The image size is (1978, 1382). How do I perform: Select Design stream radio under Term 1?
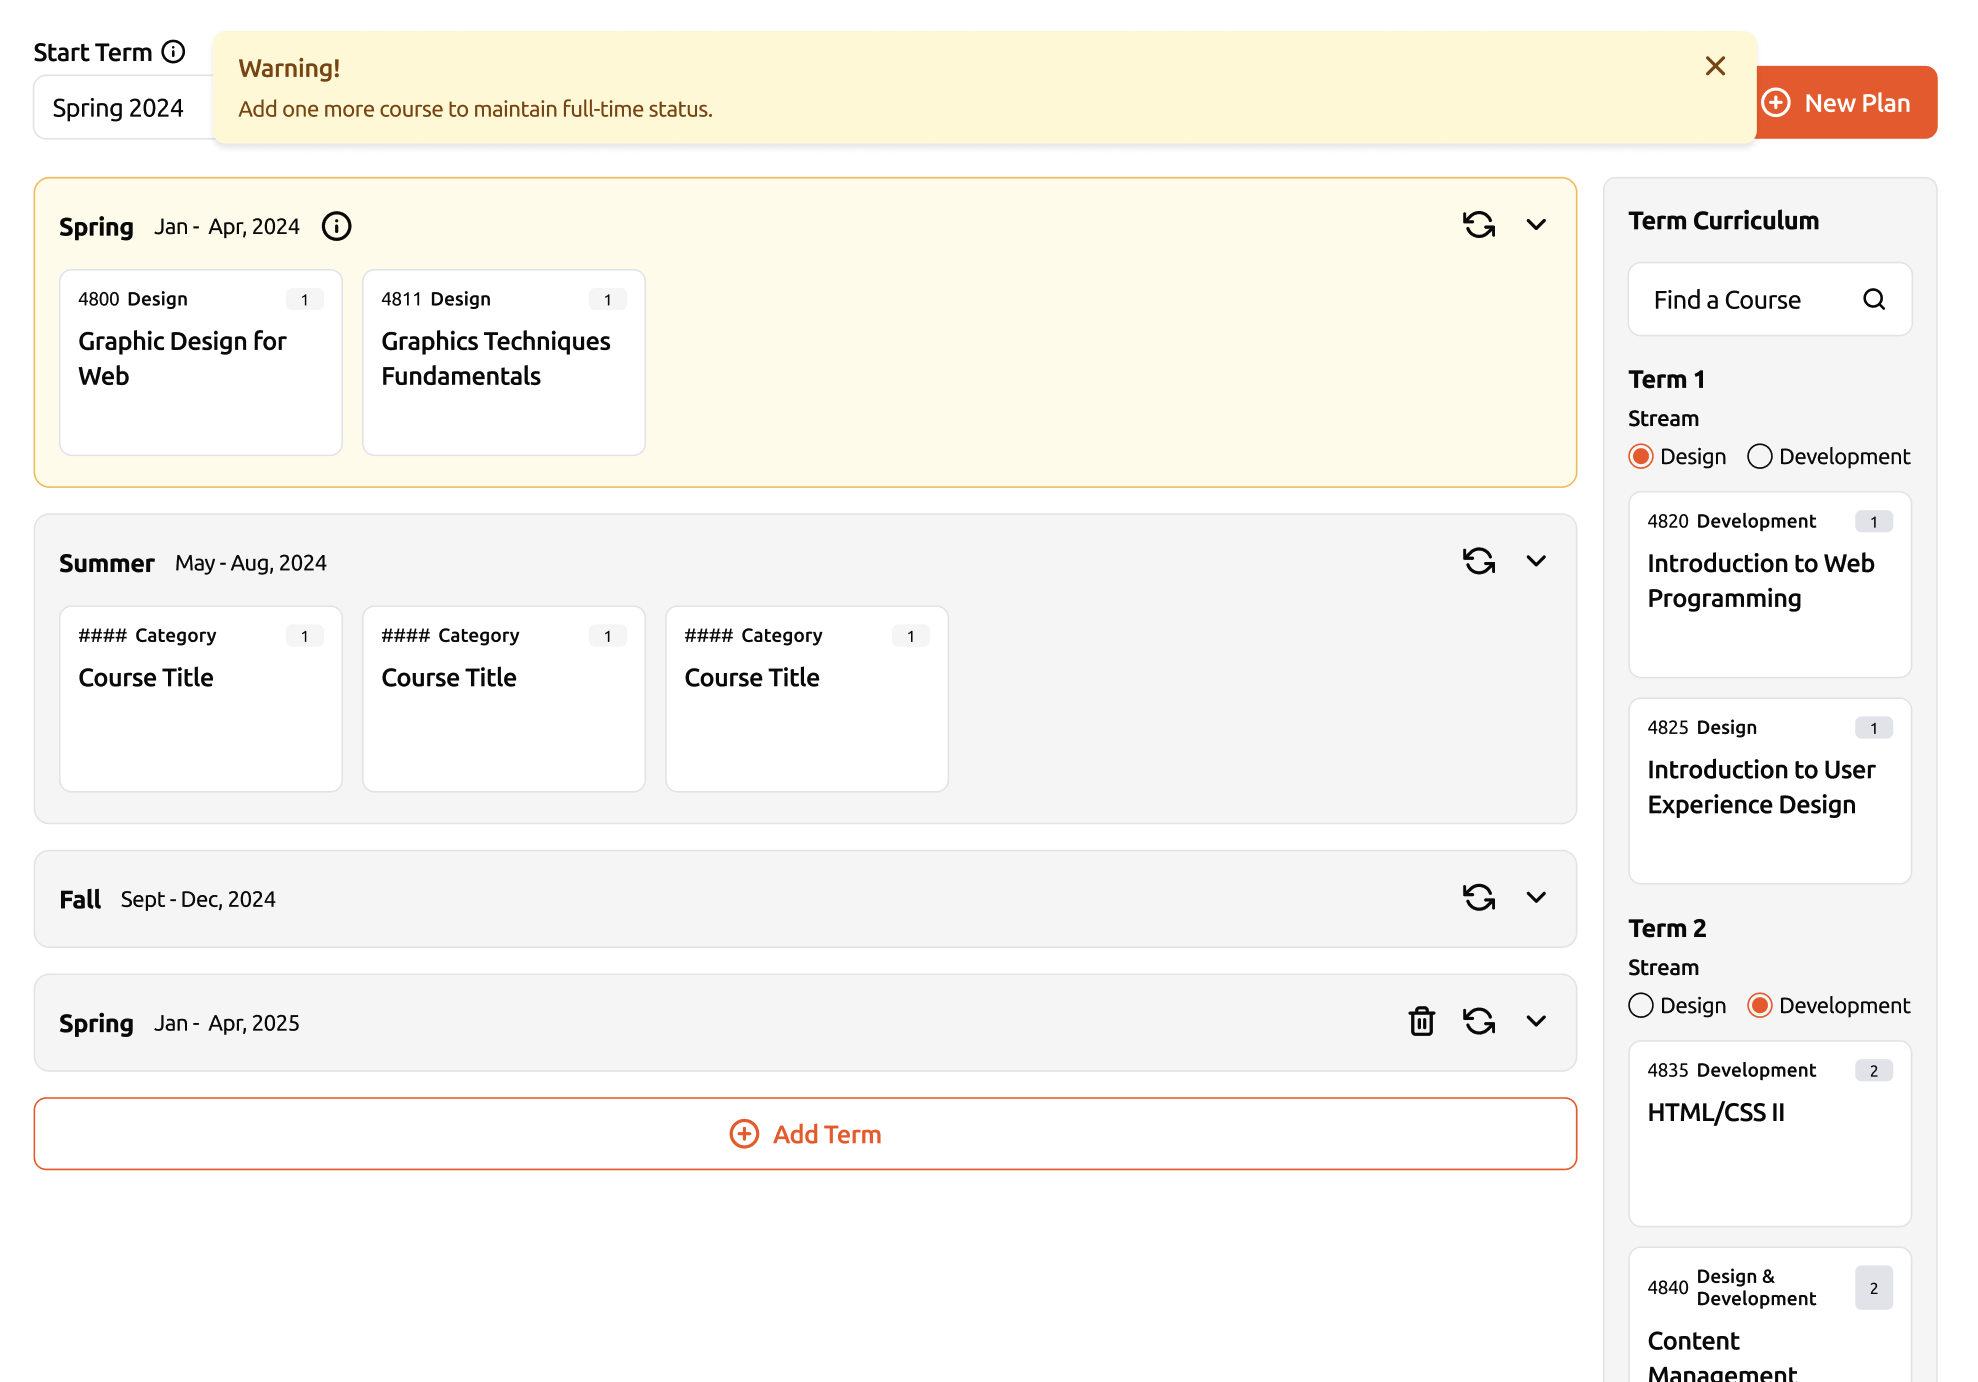tap(1641, 457)
